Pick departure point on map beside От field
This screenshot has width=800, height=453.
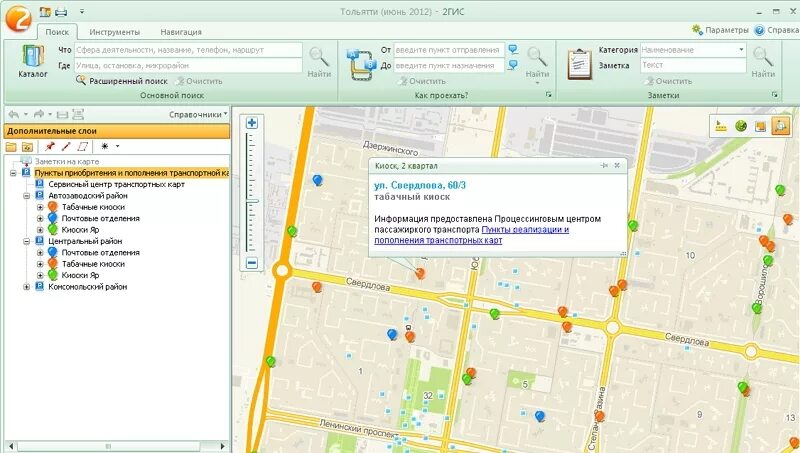coord(513,49)
